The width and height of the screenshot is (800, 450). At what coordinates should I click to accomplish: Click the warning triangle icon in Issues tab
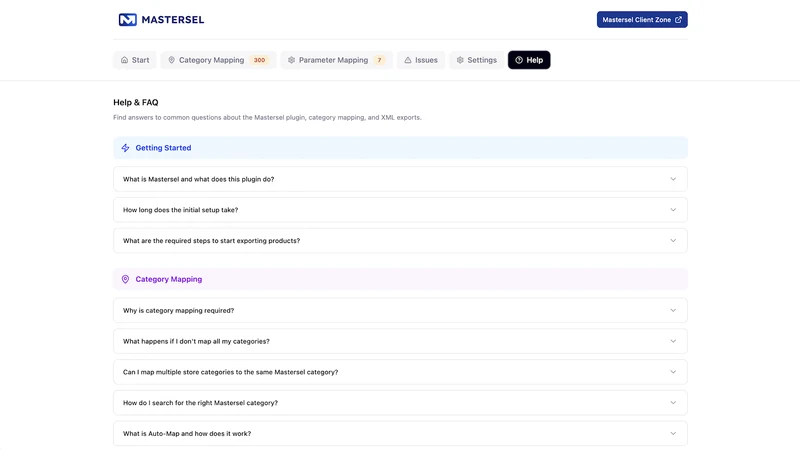[x=408, y=60]
